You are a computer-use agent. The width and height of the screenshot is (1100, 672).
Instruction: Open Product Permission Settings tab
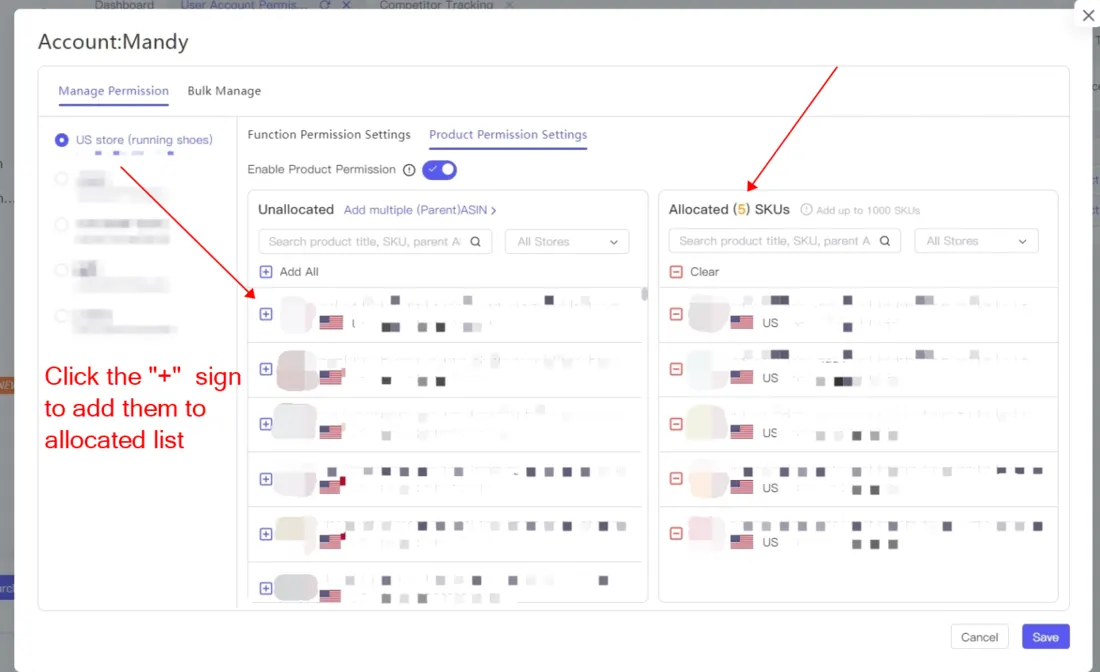[x=508, y=134]
